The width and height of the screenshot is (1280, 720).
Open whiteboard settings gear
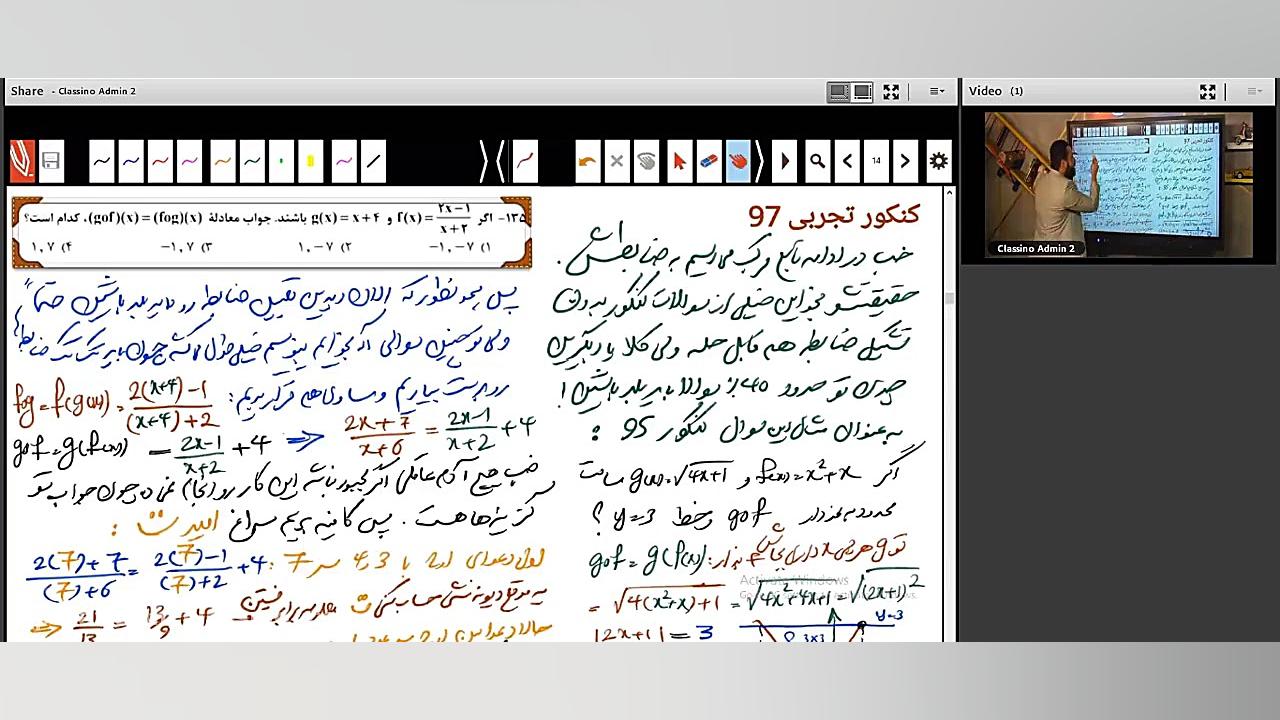pos(938,161)
